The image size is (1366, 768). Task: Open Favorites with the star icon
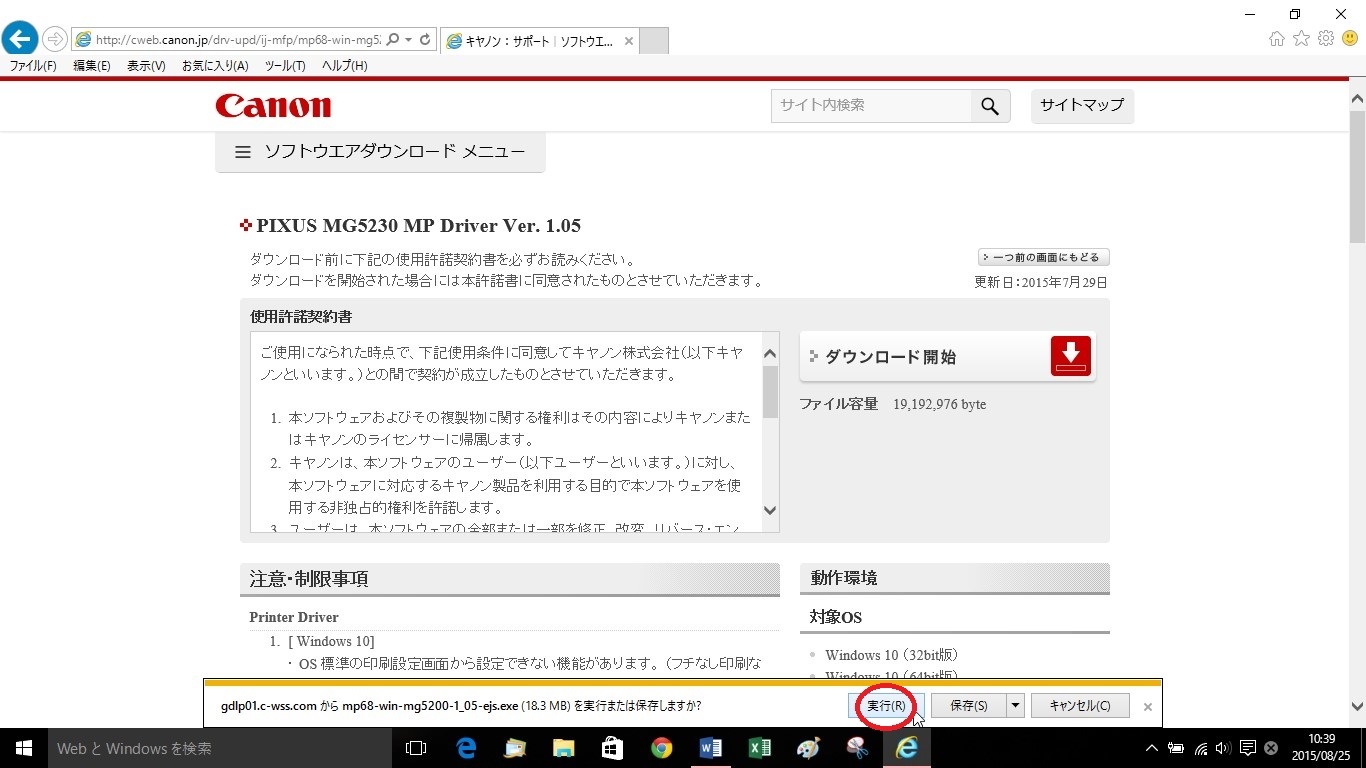click(1301, 39)
